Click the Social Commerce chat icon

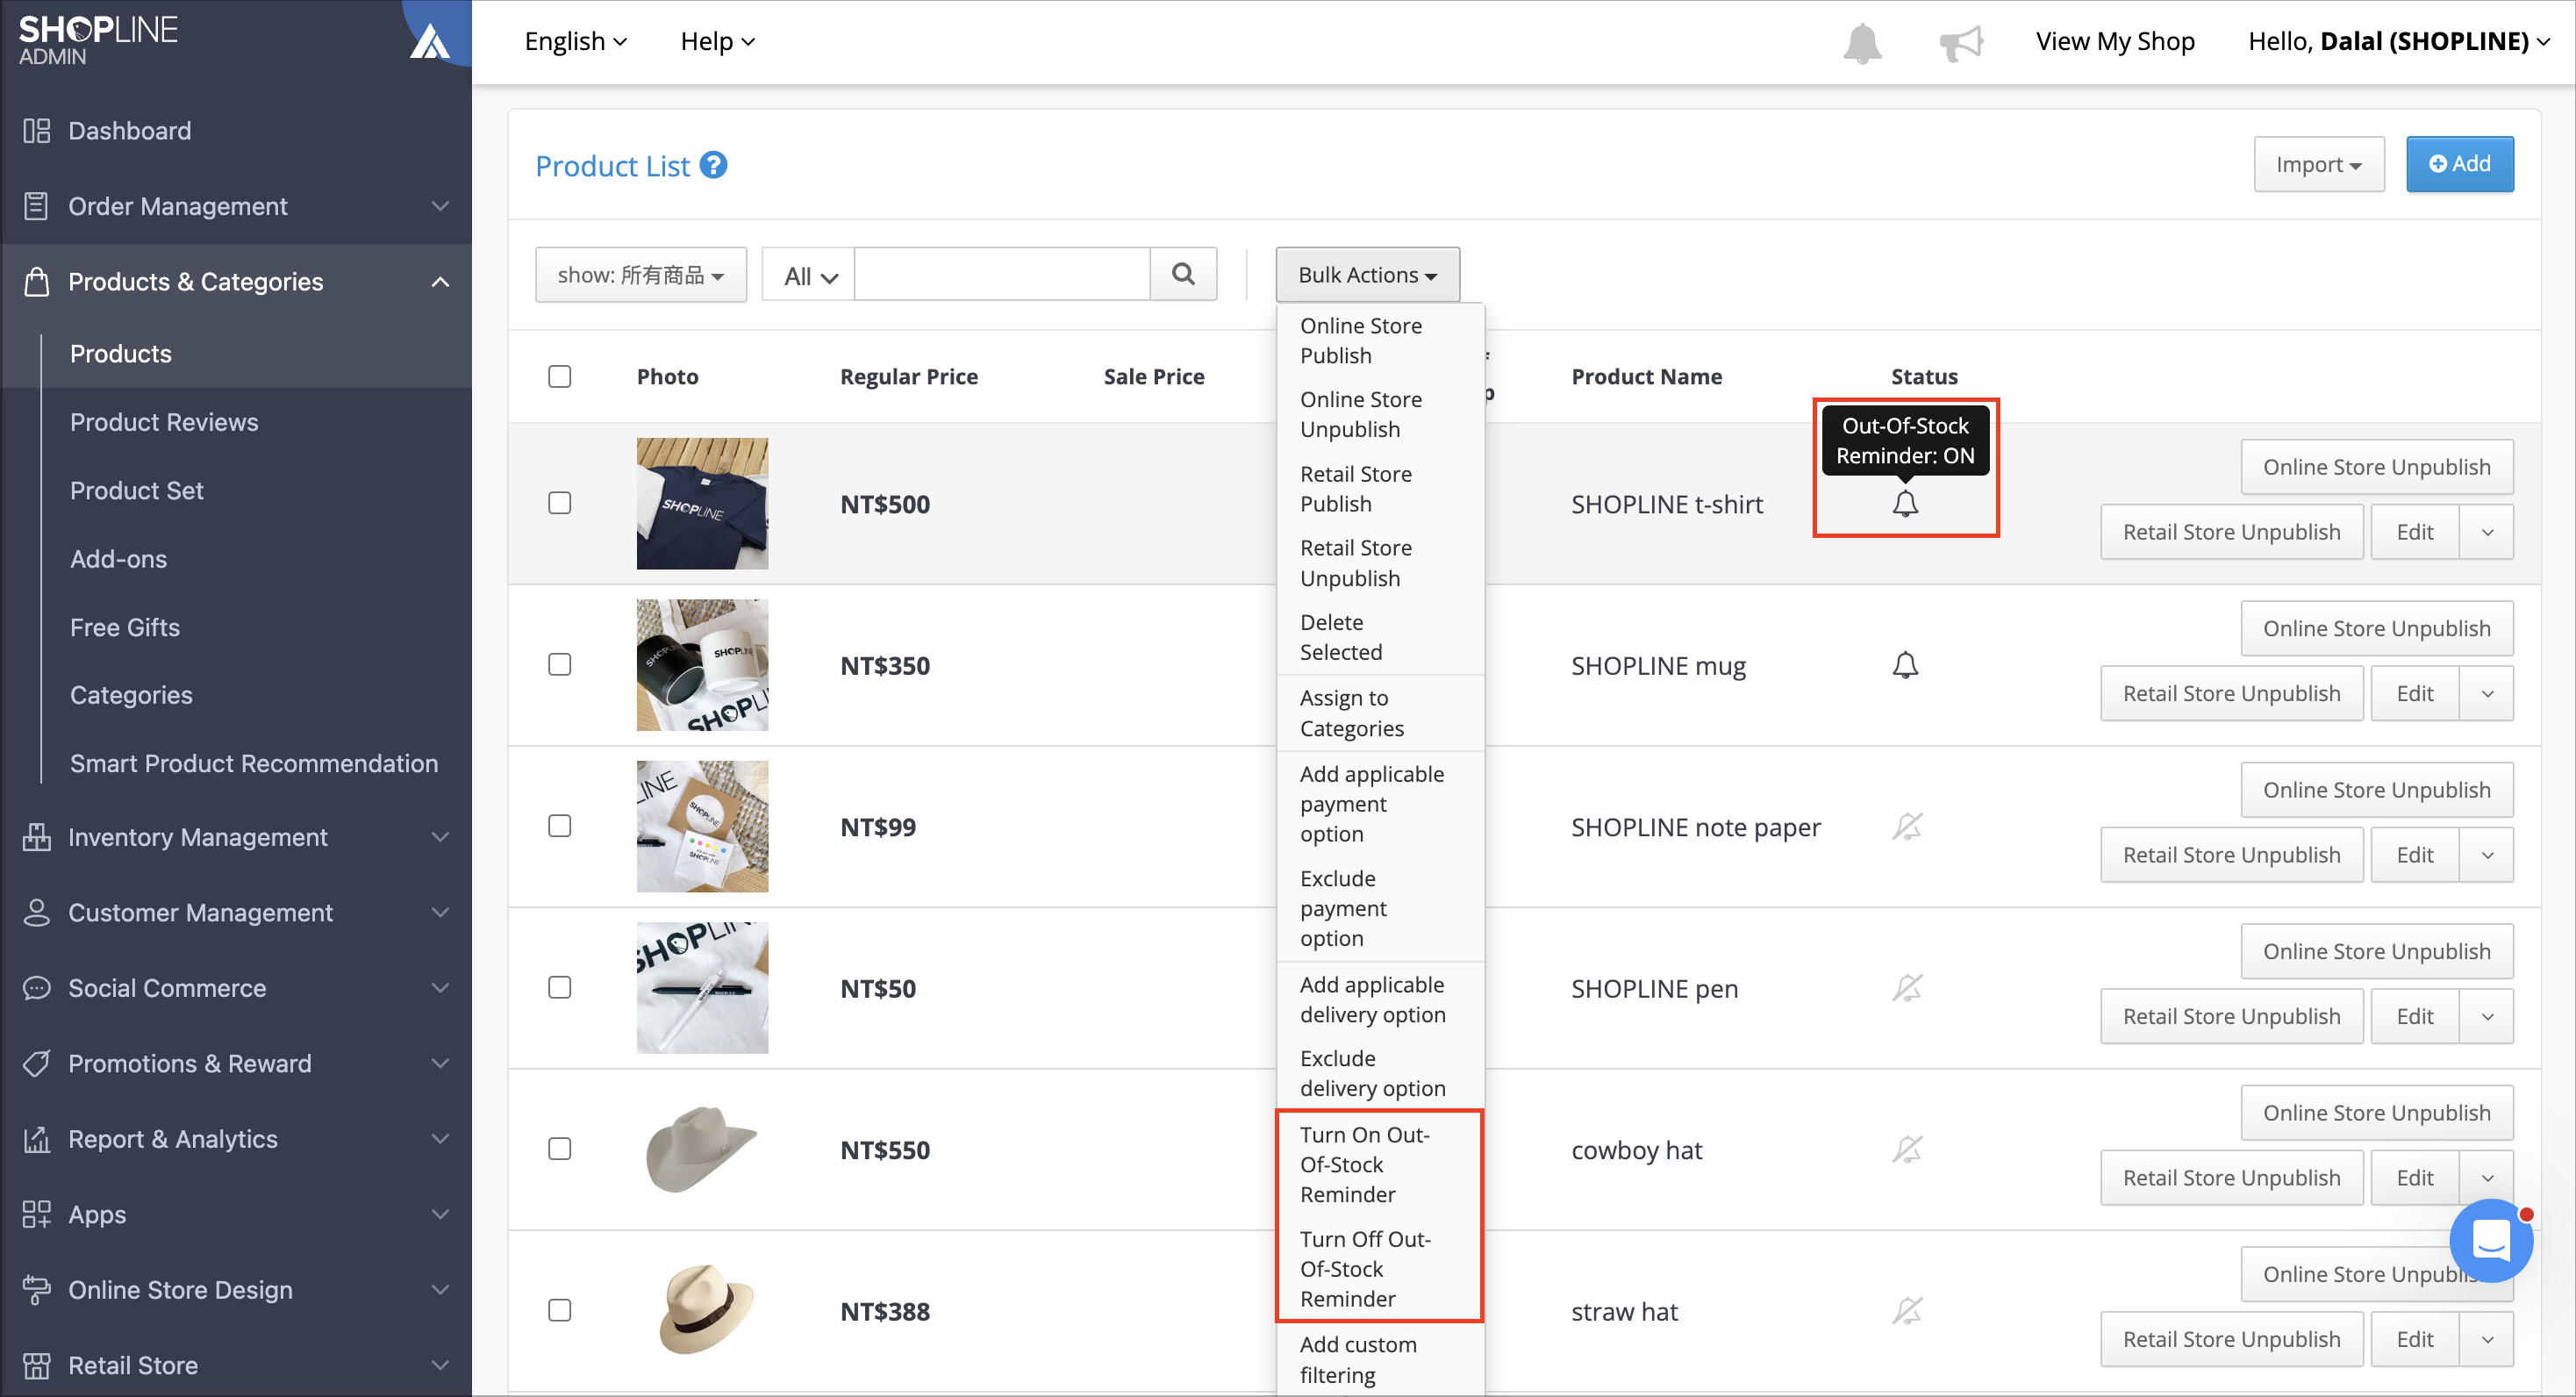(37, 988)
